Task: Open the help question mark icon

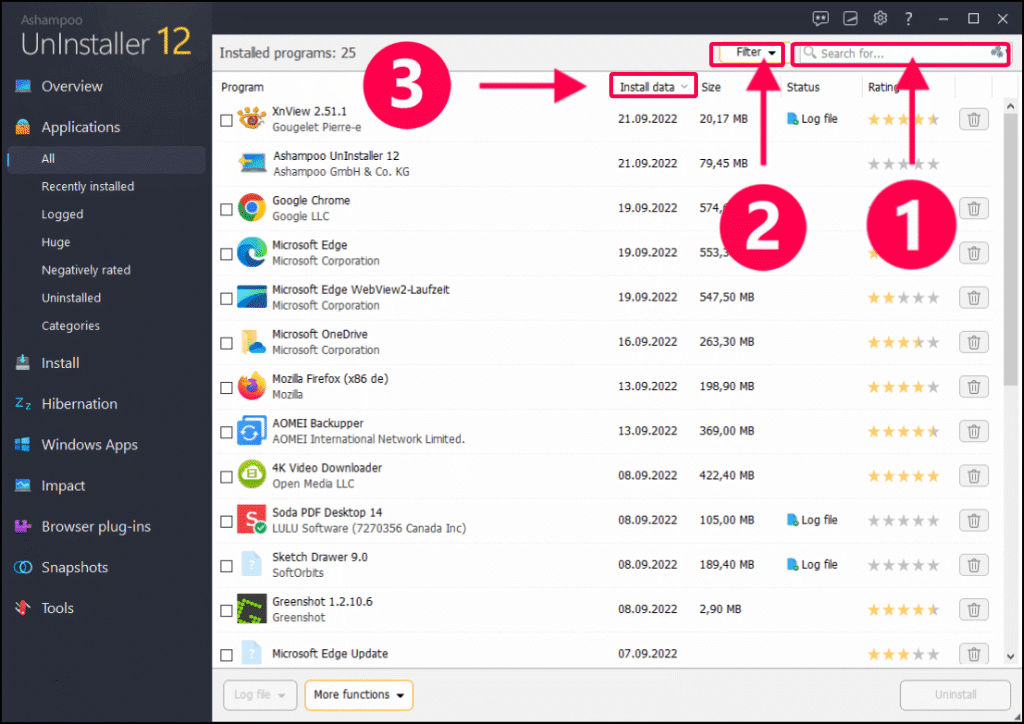Action: [908, 18]
